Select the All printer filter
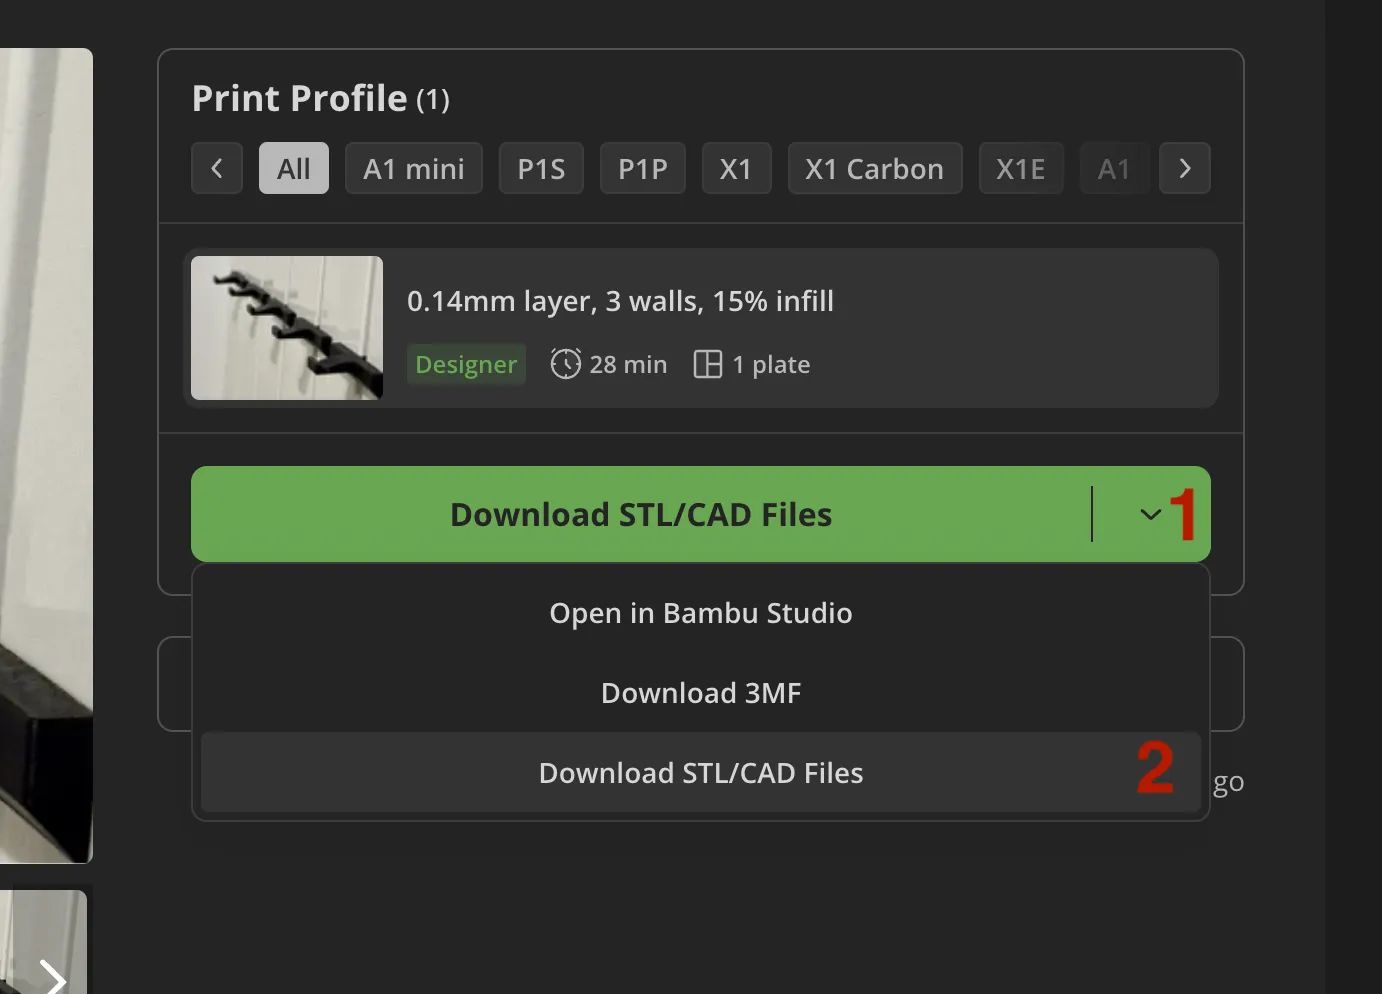1382x994 pixels. coord(294,168)
